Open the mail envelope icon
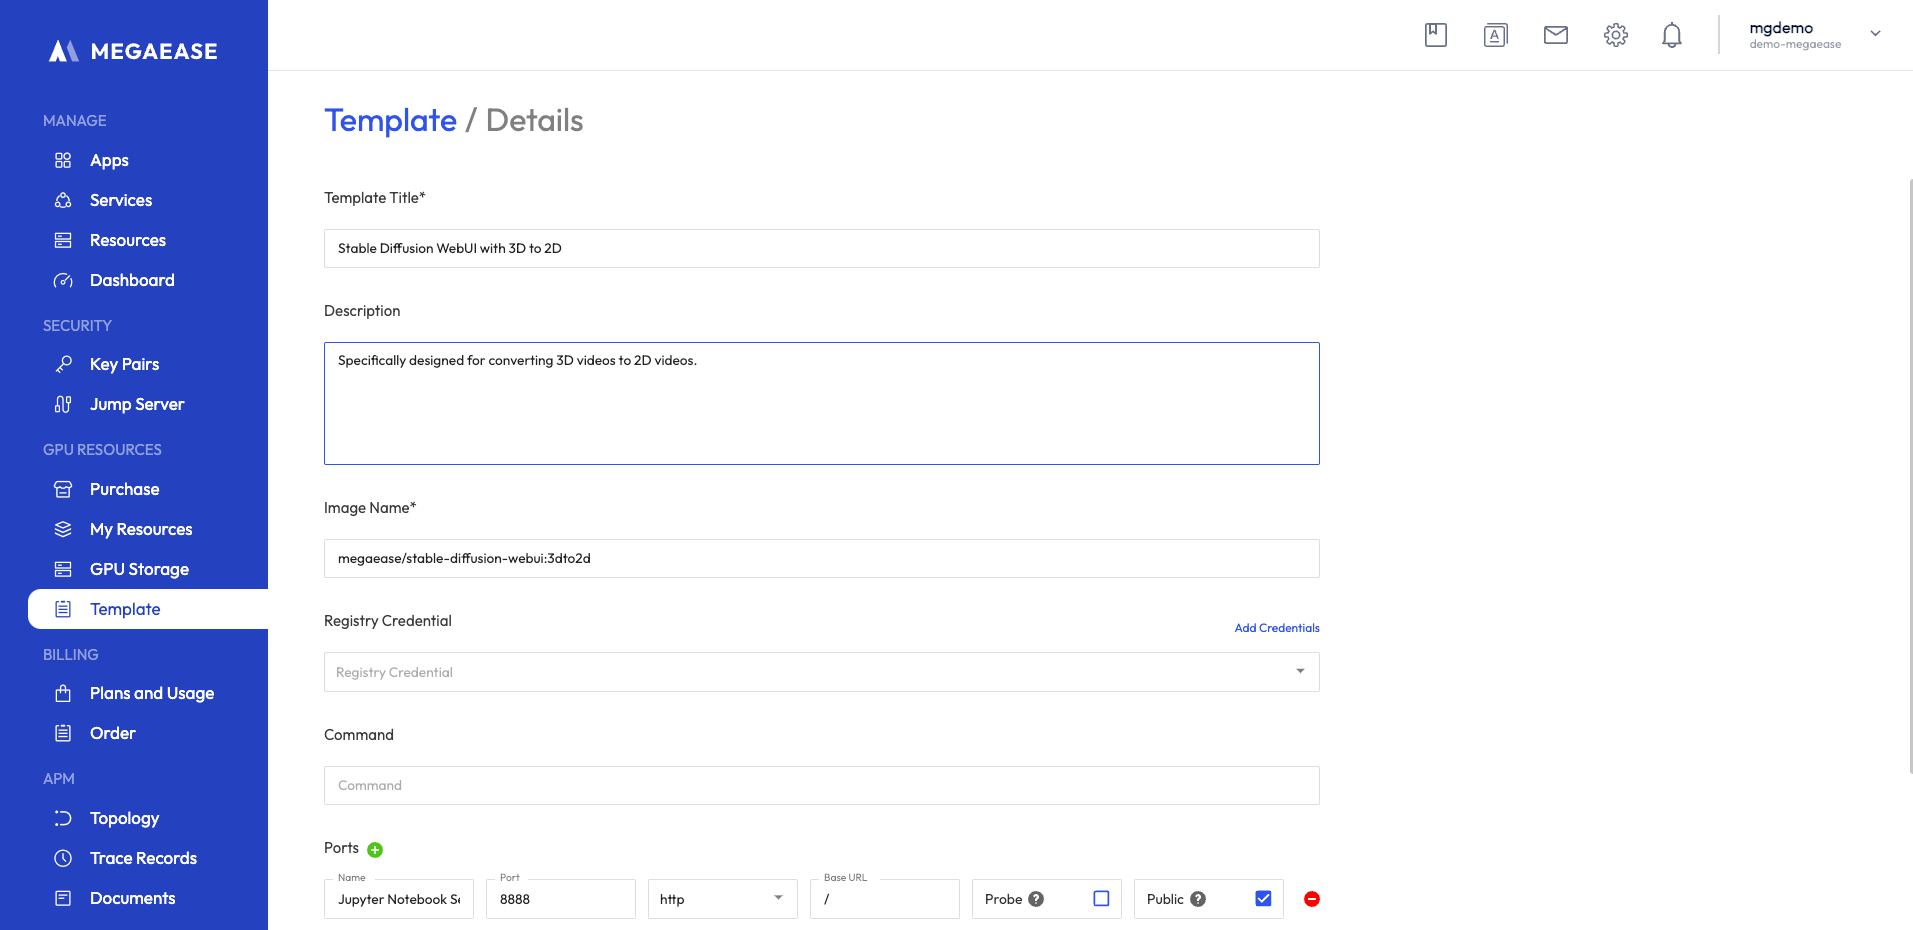The width and height of the screenshot is (1913, 930). pos(1555,35)
